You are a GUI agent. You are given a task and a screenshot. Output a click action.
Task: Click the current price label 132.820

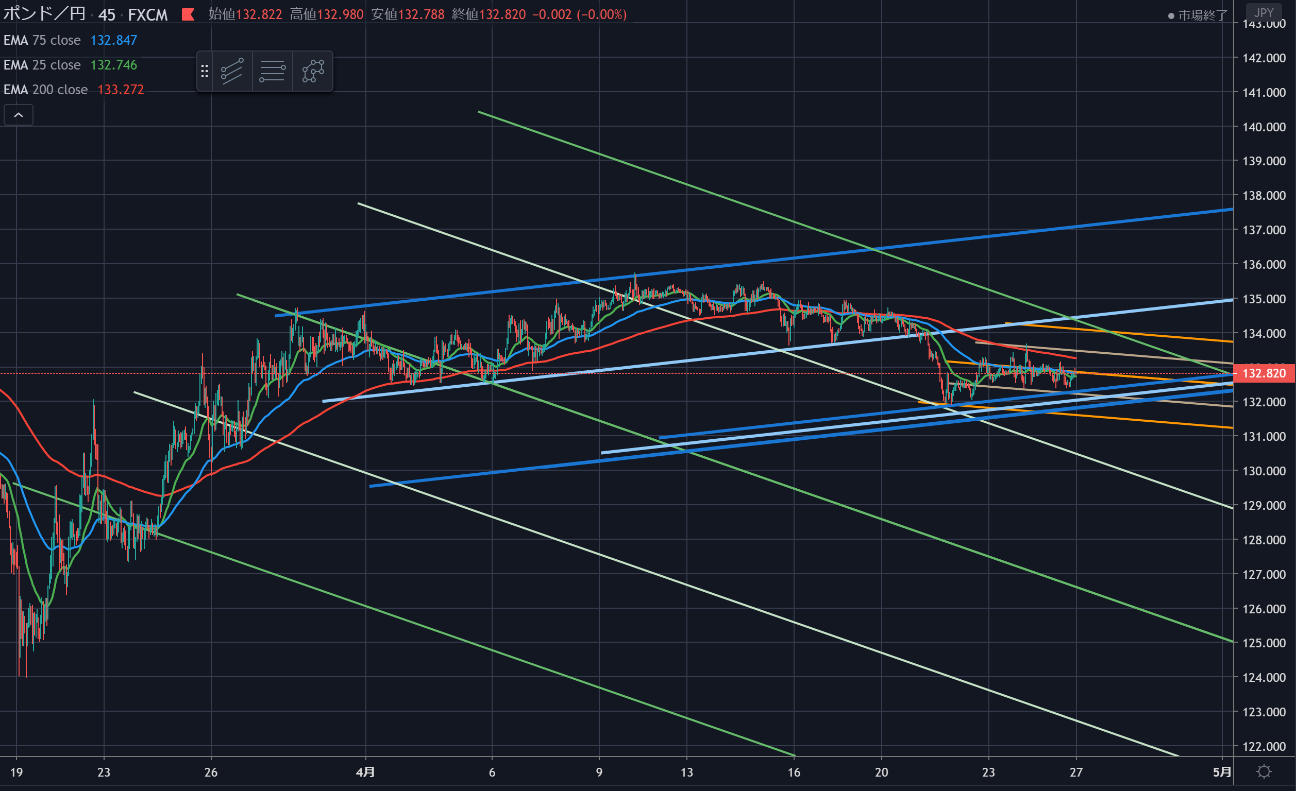(1266, 373)
